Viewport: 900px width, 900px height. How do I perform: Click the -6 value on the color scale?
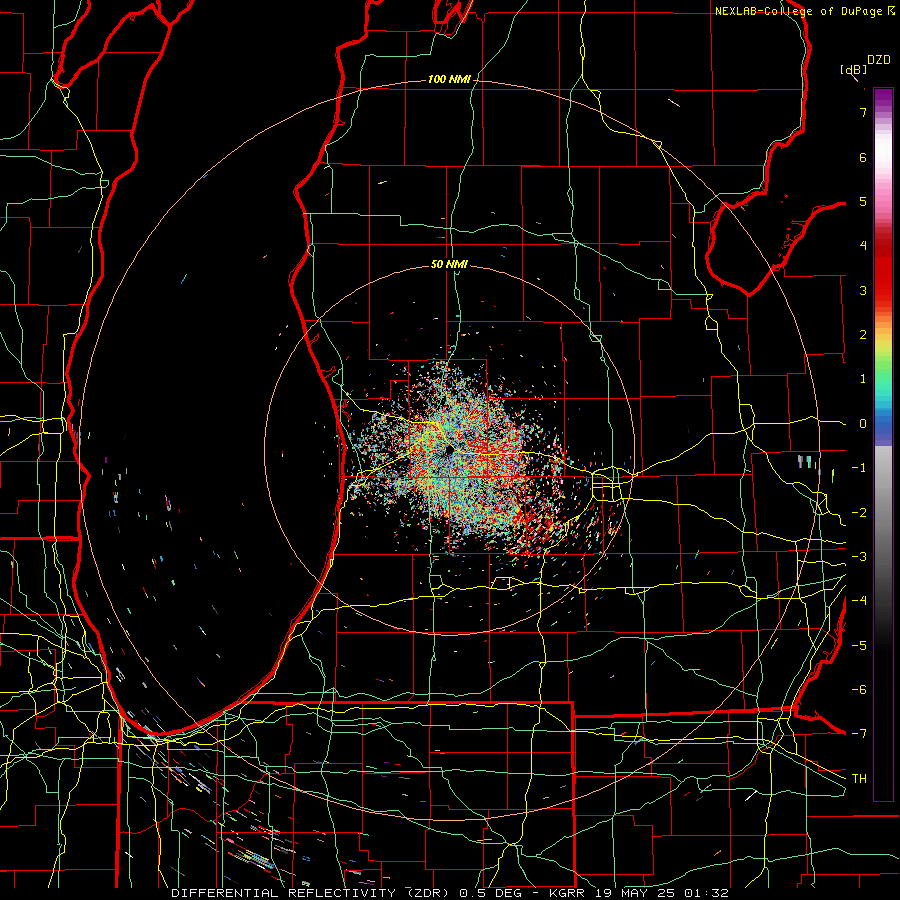(x=859, y=690)
